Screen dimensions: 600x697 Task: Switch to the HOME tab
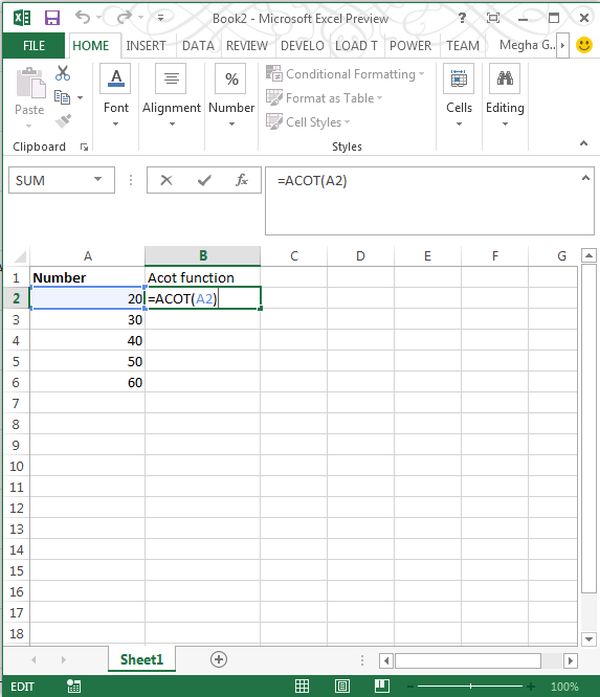(x=91, y=45)
